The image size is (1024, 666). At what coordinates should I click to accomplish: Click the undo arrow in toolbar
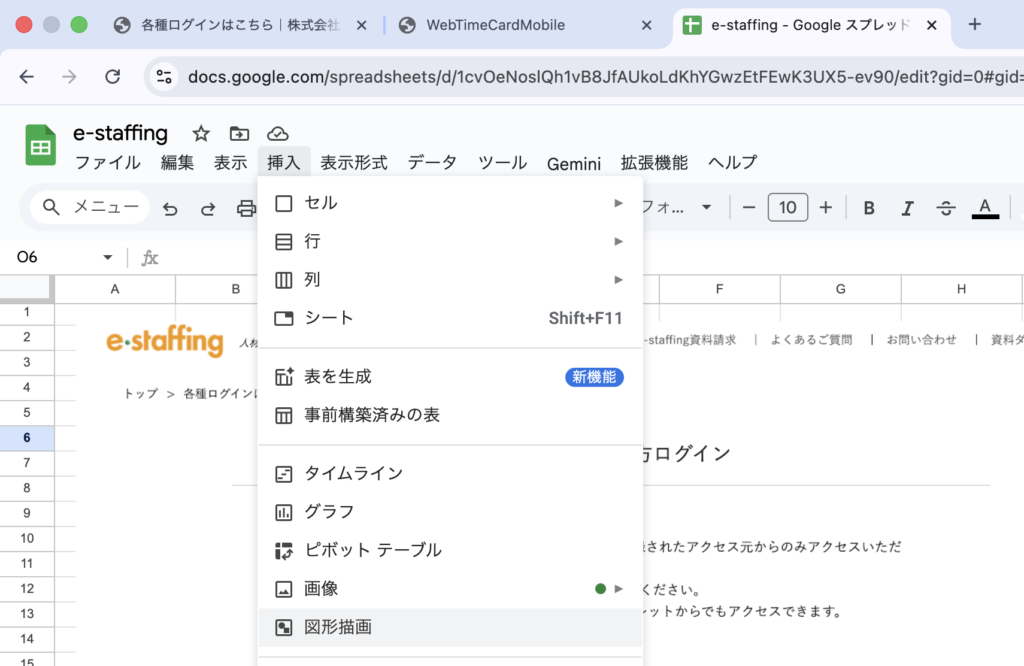click(x=171, y=208)
